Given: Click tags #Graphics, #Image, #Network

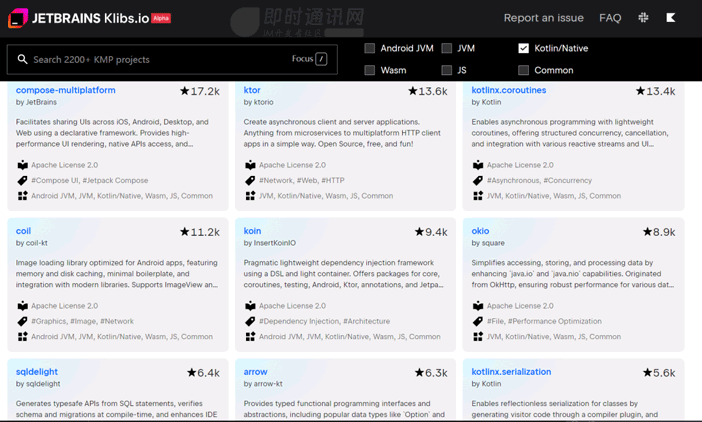Looking at the screenshot, I should 82,321.
